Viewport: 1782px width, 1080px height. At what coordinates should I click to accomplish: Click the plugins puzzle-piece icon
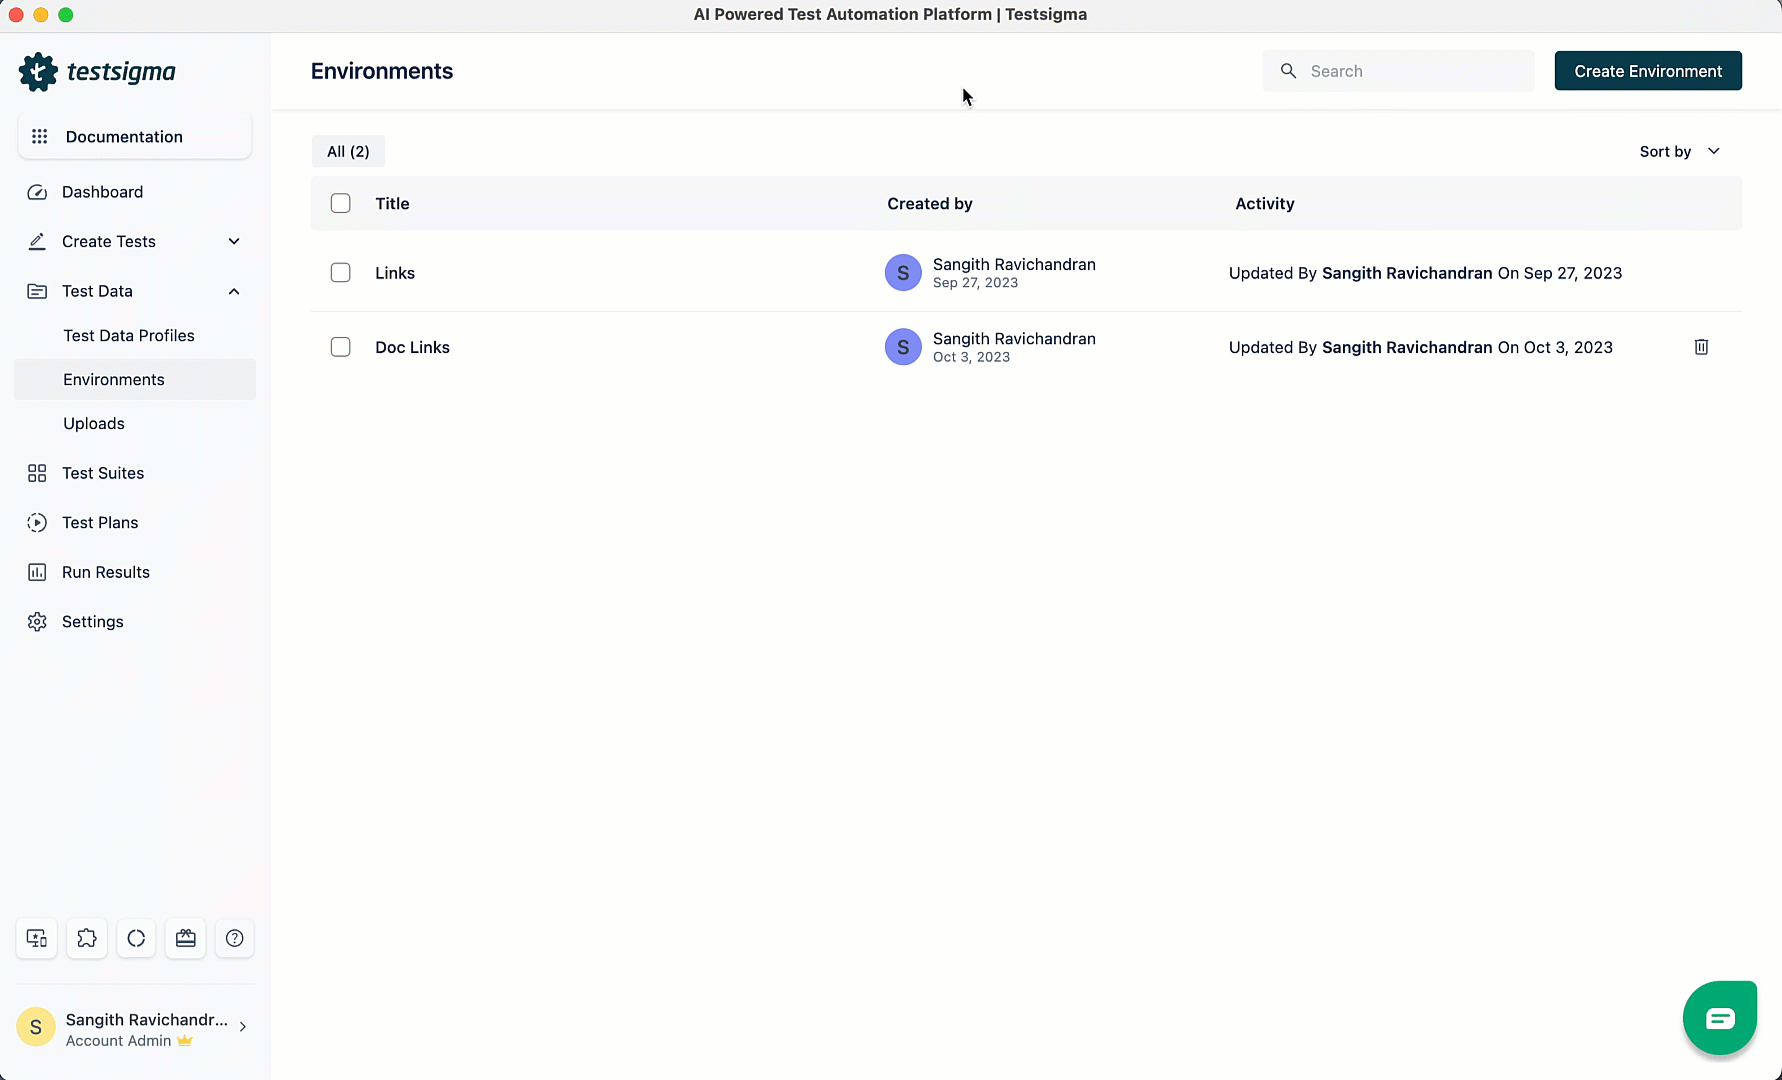click(x=86, y=938)
